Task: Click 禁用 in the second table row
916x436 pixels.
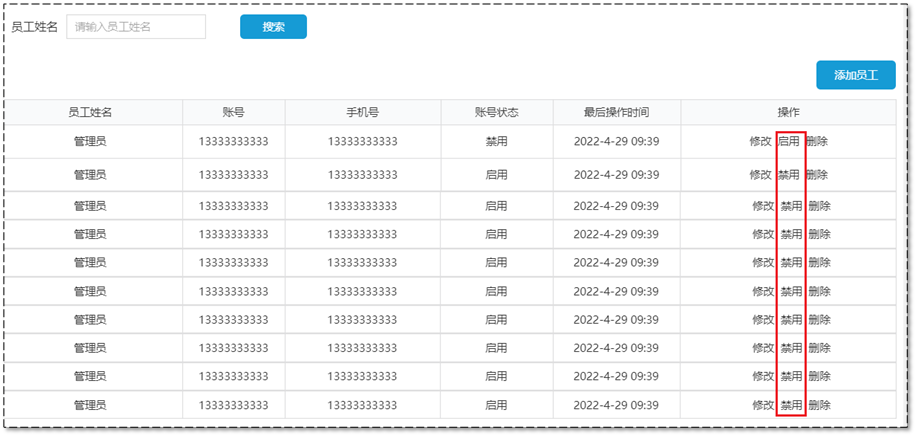Action: (789, 175)
